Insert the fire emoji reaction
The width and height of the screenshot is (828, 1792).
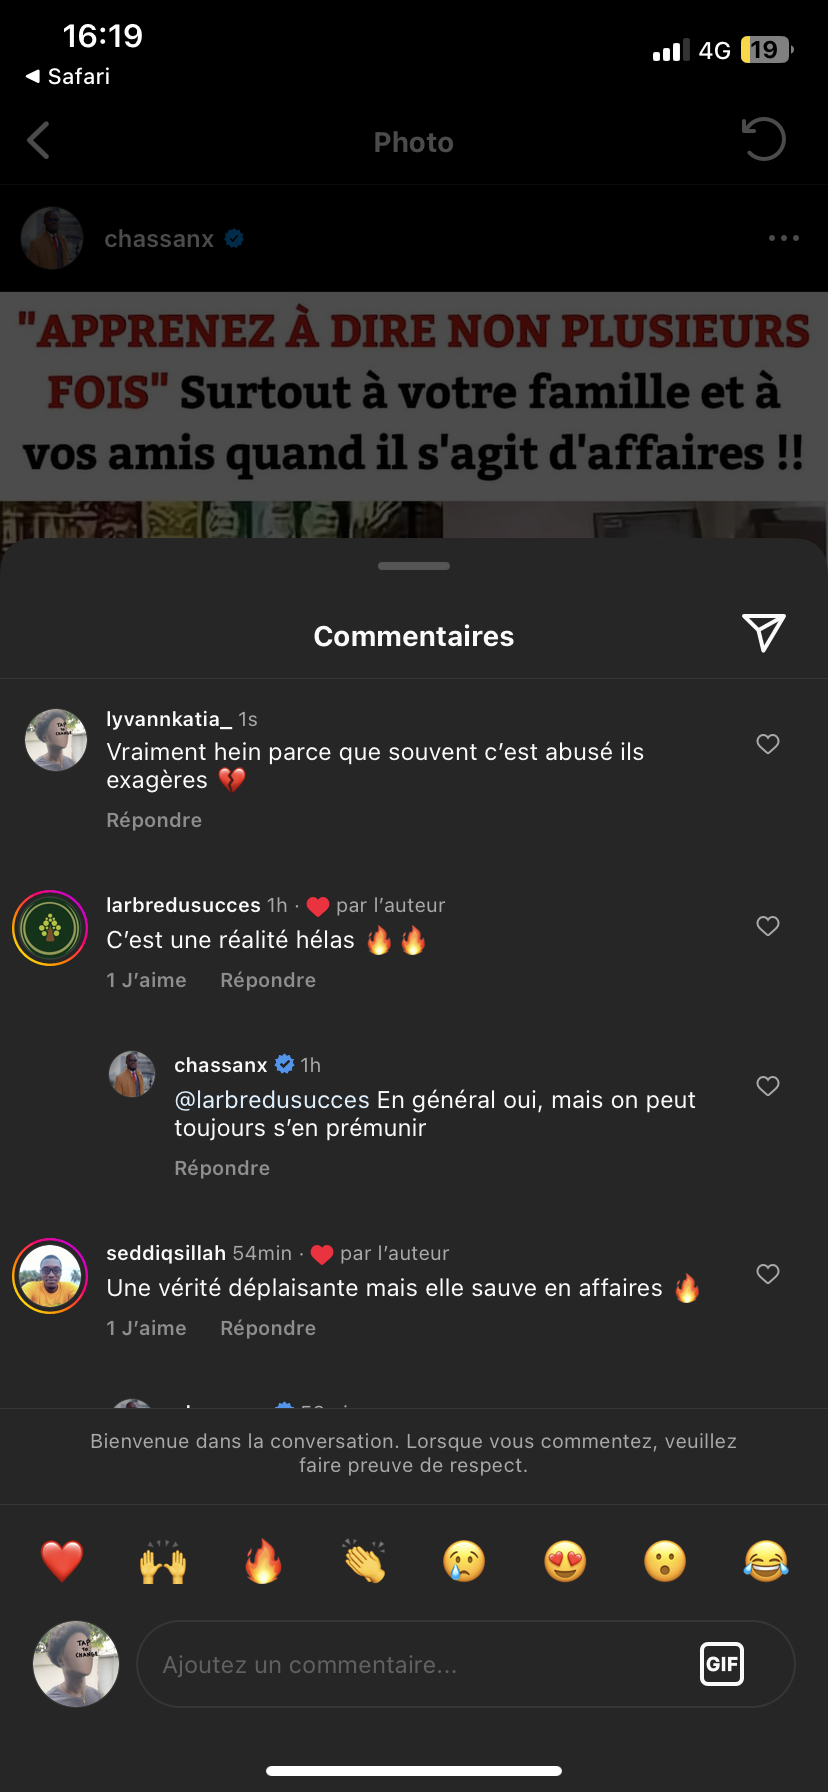[x=264, y=1561]
